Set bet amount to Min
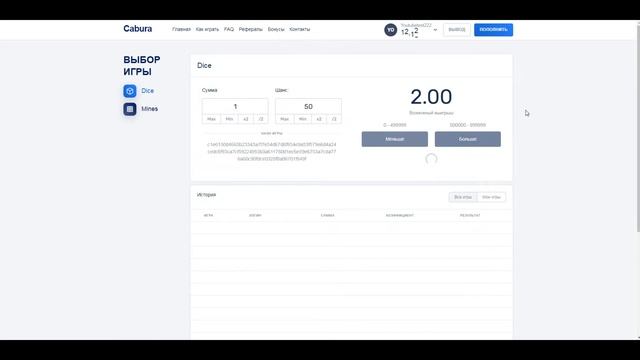This screenshot has width=640, height=360. coord(229,119)
